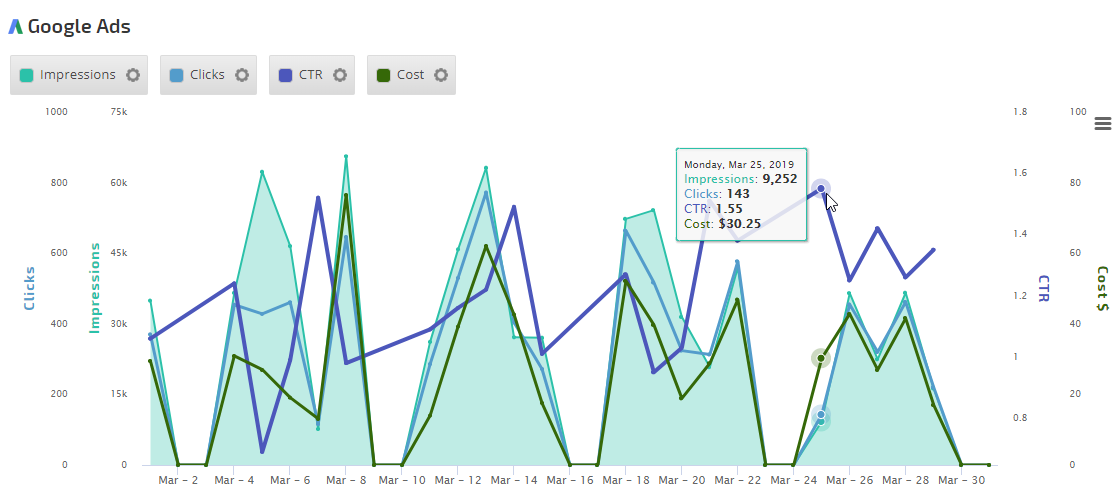Click the light blue Clicks color swatch

point(177,75)
